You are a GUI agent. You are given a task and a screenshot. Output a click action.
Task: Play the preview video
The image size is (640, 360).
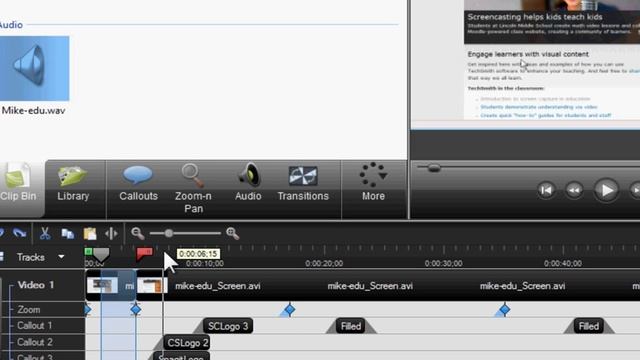[607, 190]
